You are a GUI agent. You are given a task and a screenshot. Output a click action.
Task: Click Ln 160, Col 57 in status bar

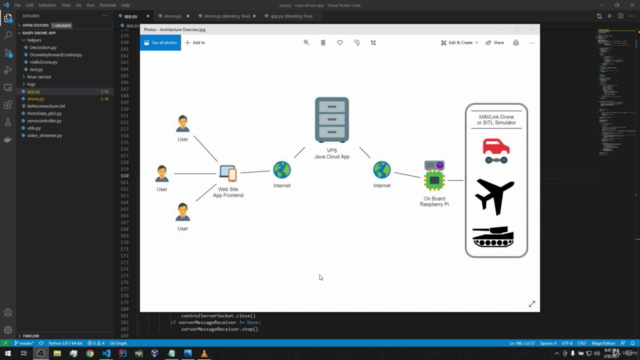(522, 343)
